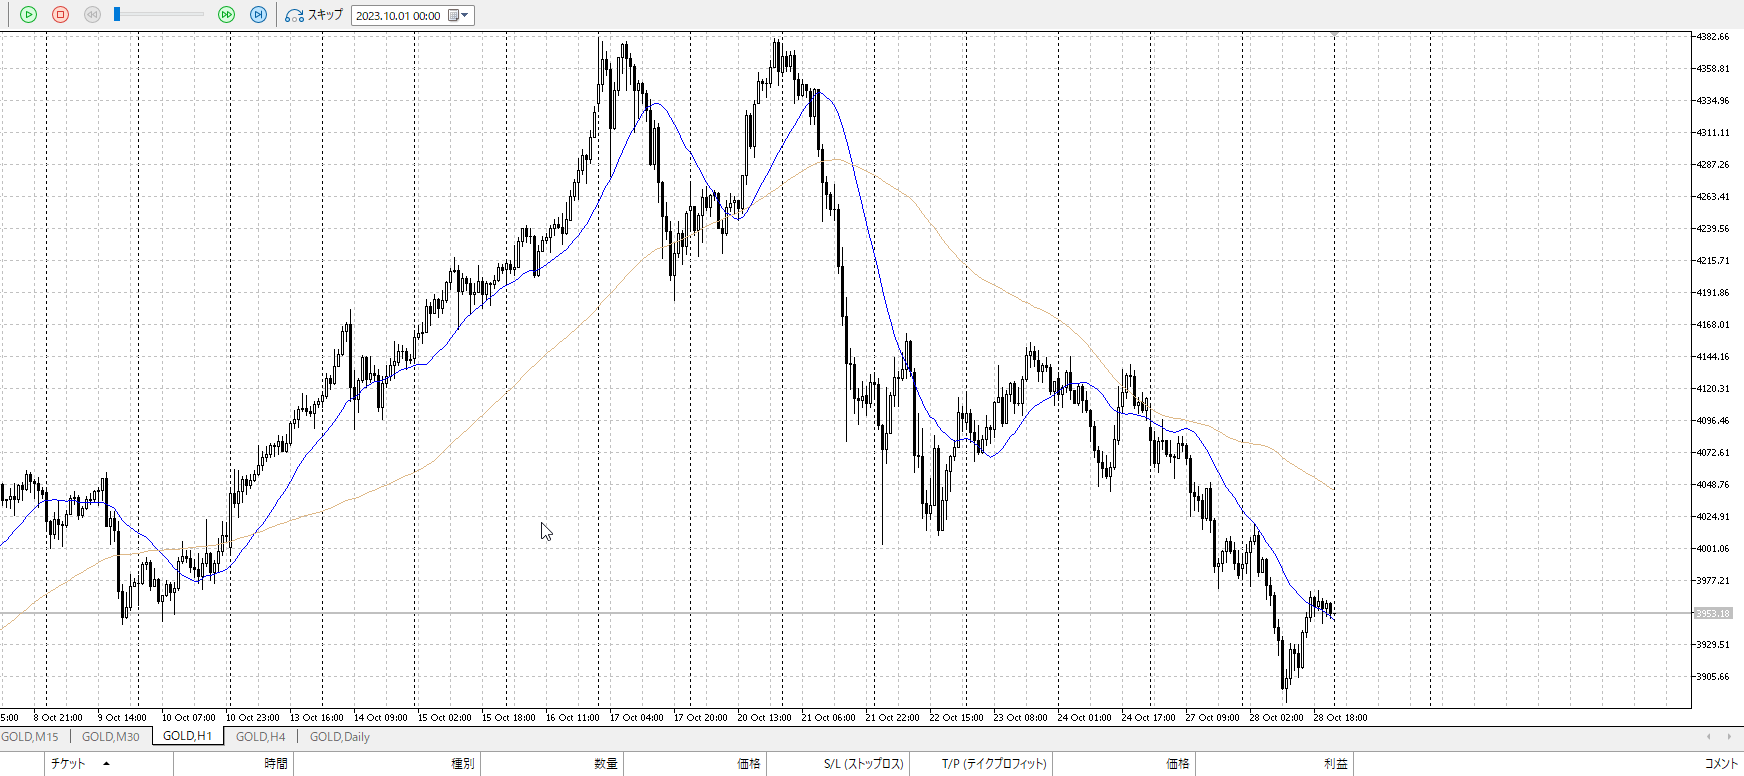Image resolution: width=1744 pixels, height=776 pixels.
Task: Click the blue step-forward button
Action: [258, 15]
